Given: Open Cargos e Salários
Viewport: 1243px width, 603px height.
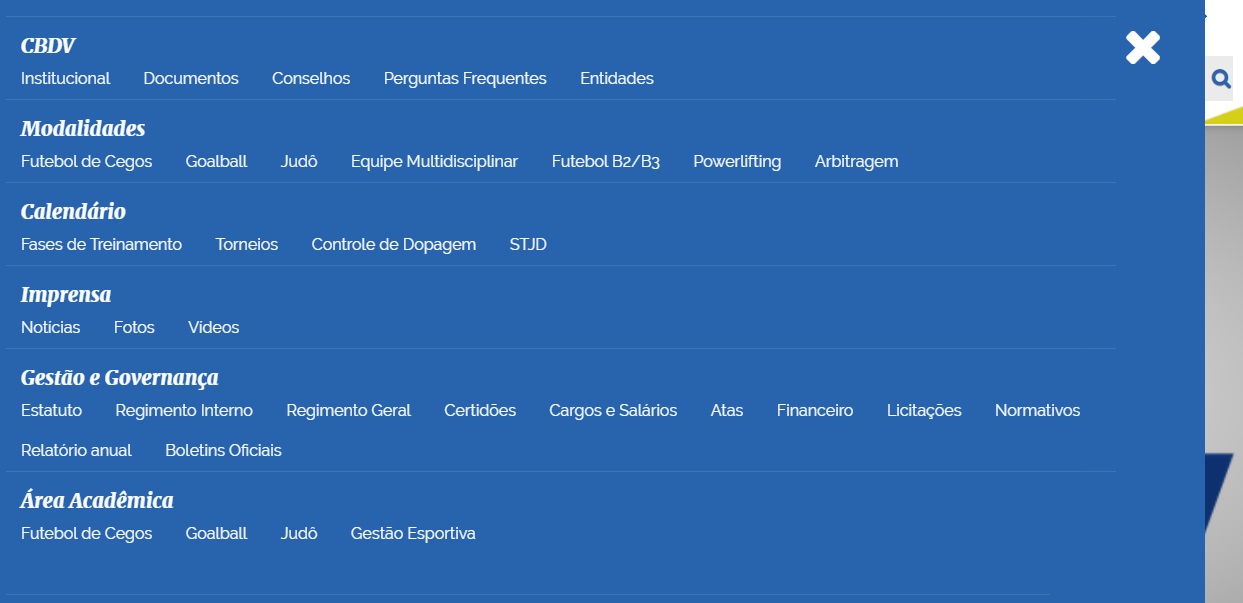Looking at the screenshot, I should pos(613,410).
